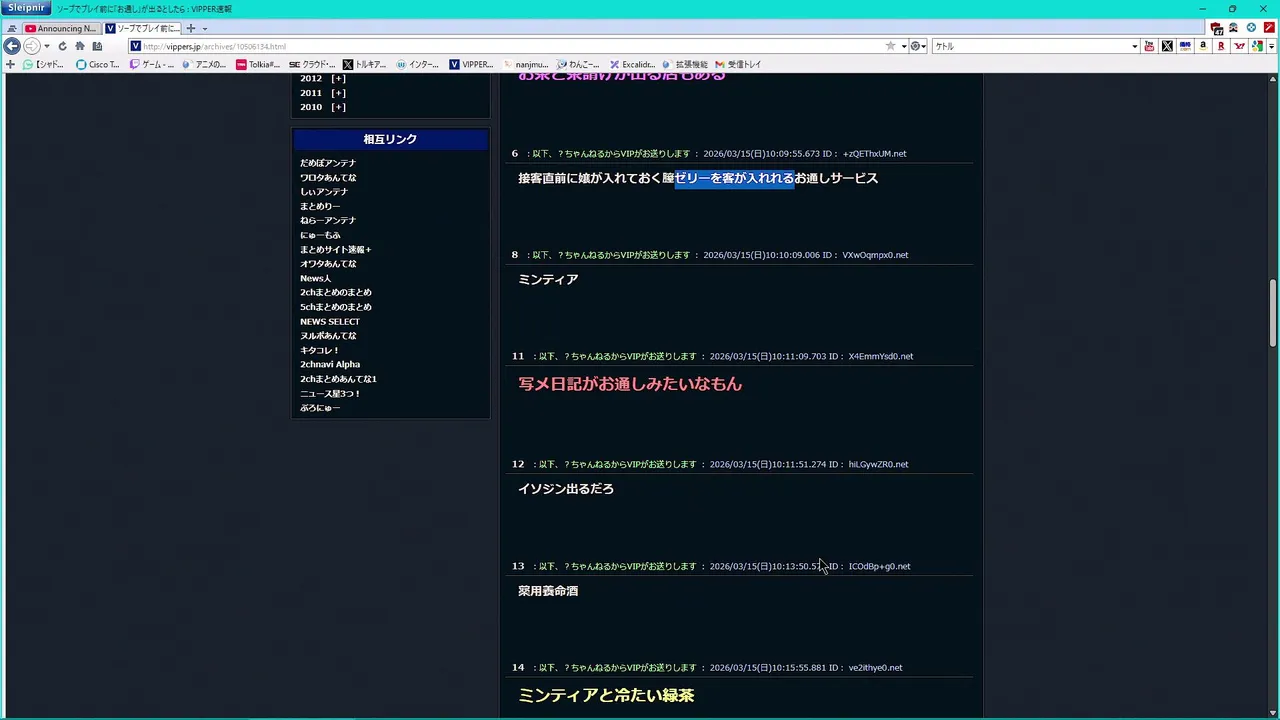The width and height of the screenshot is (1280, 720).
Task: Add a bookmark with the plus icon
Action: click(x=10, y=64)
